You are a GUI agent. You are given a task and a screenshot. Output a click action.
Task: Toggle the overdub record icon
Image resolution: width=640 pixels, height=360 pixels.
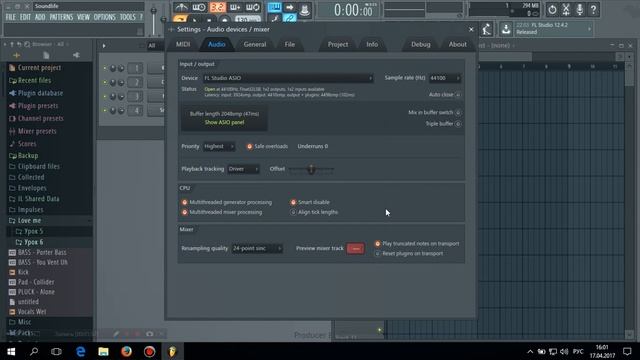(235, 7)
